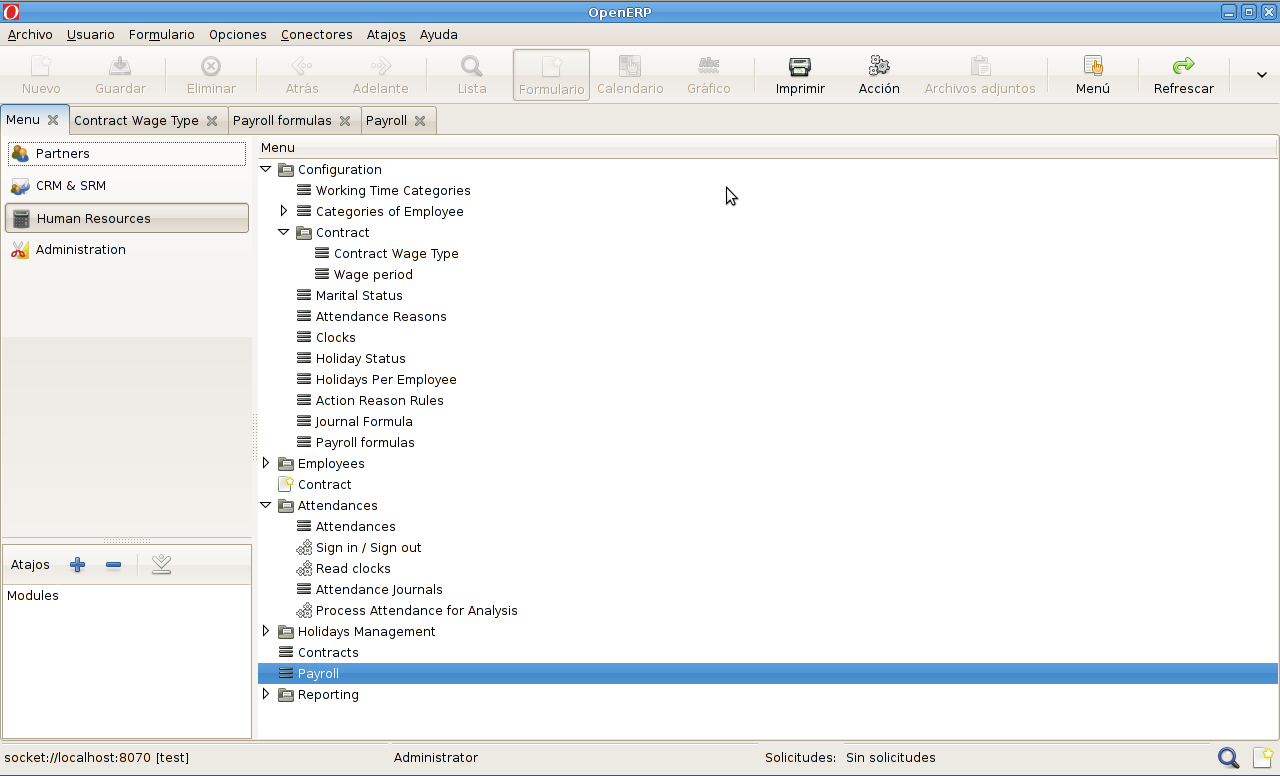Click Modules shortcut in Atajos list
This screenshot has height=776, width=1280.
pyautogui.click(x=33, y=596)
